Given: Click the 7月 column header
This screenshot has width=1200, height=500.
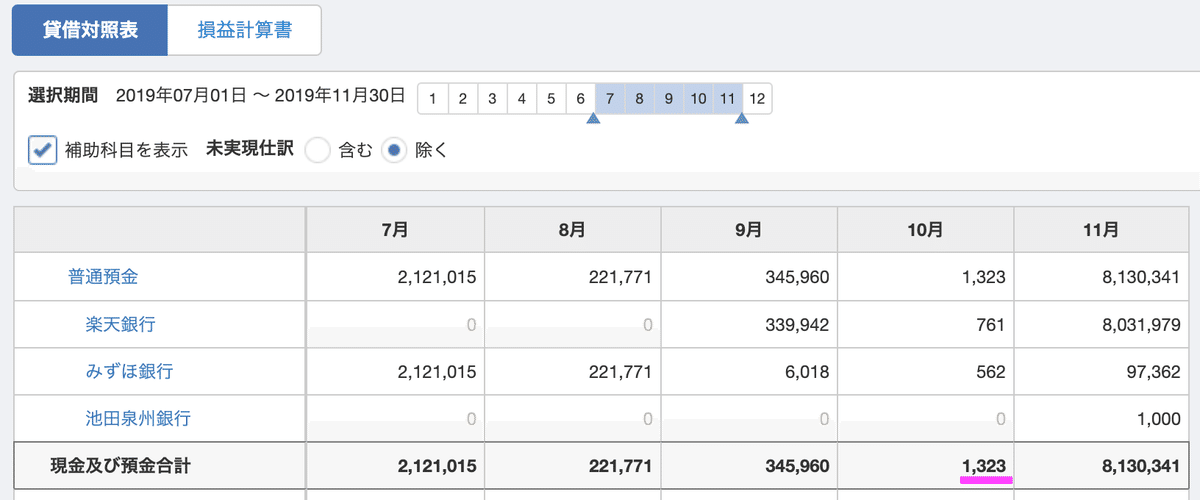Looking at the screenshot, I should (x=395, y=230).
